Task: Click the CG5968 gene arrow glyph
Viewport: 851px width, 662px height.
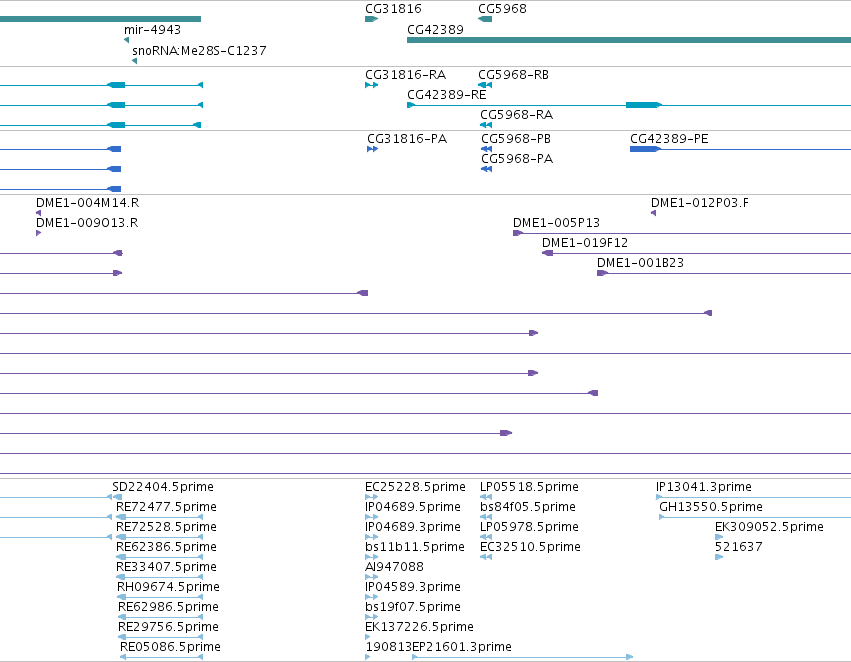Action: point(485,20)
